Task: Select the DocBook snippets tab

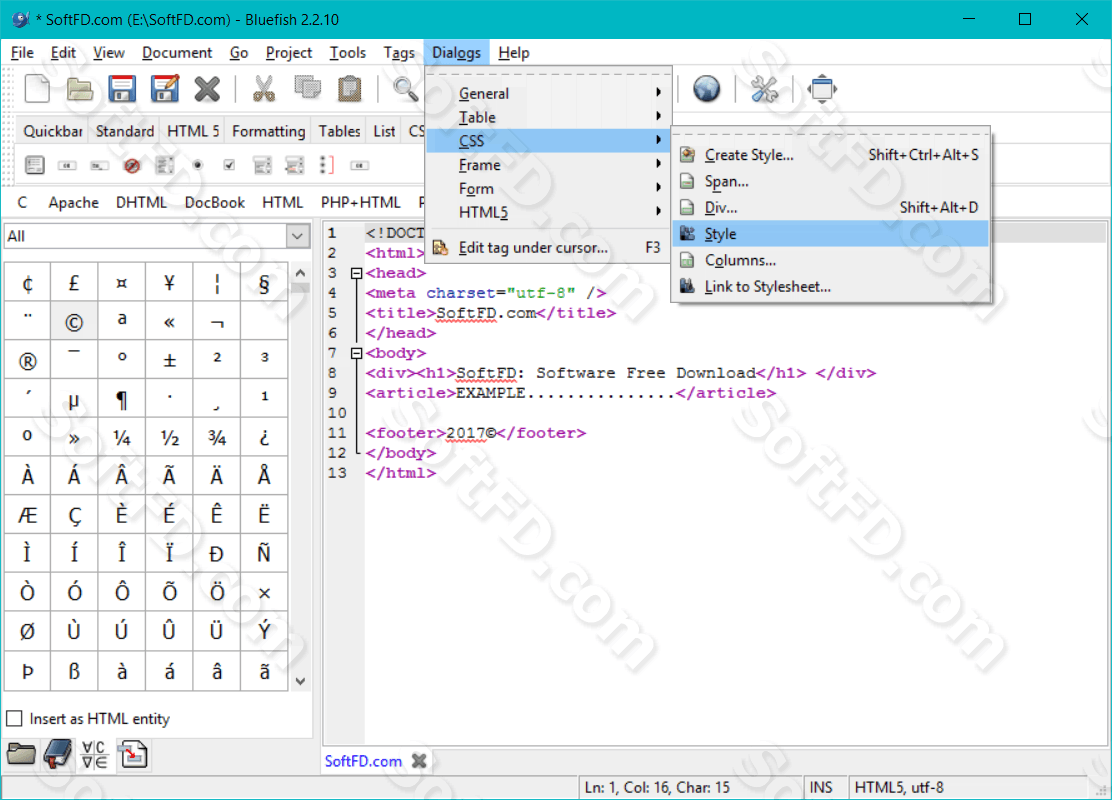Action: (214, 202)
